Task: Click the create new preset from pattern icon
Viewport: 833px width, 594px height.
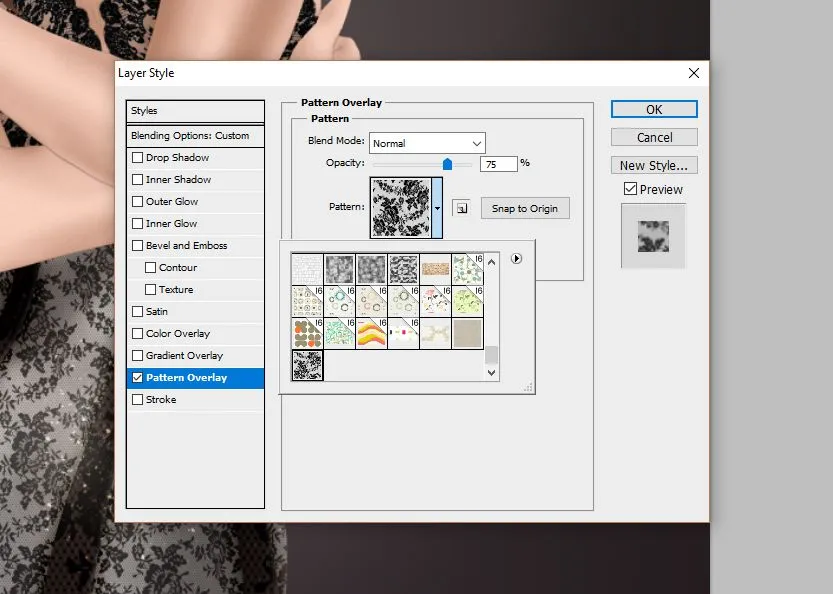Action: 460,208
